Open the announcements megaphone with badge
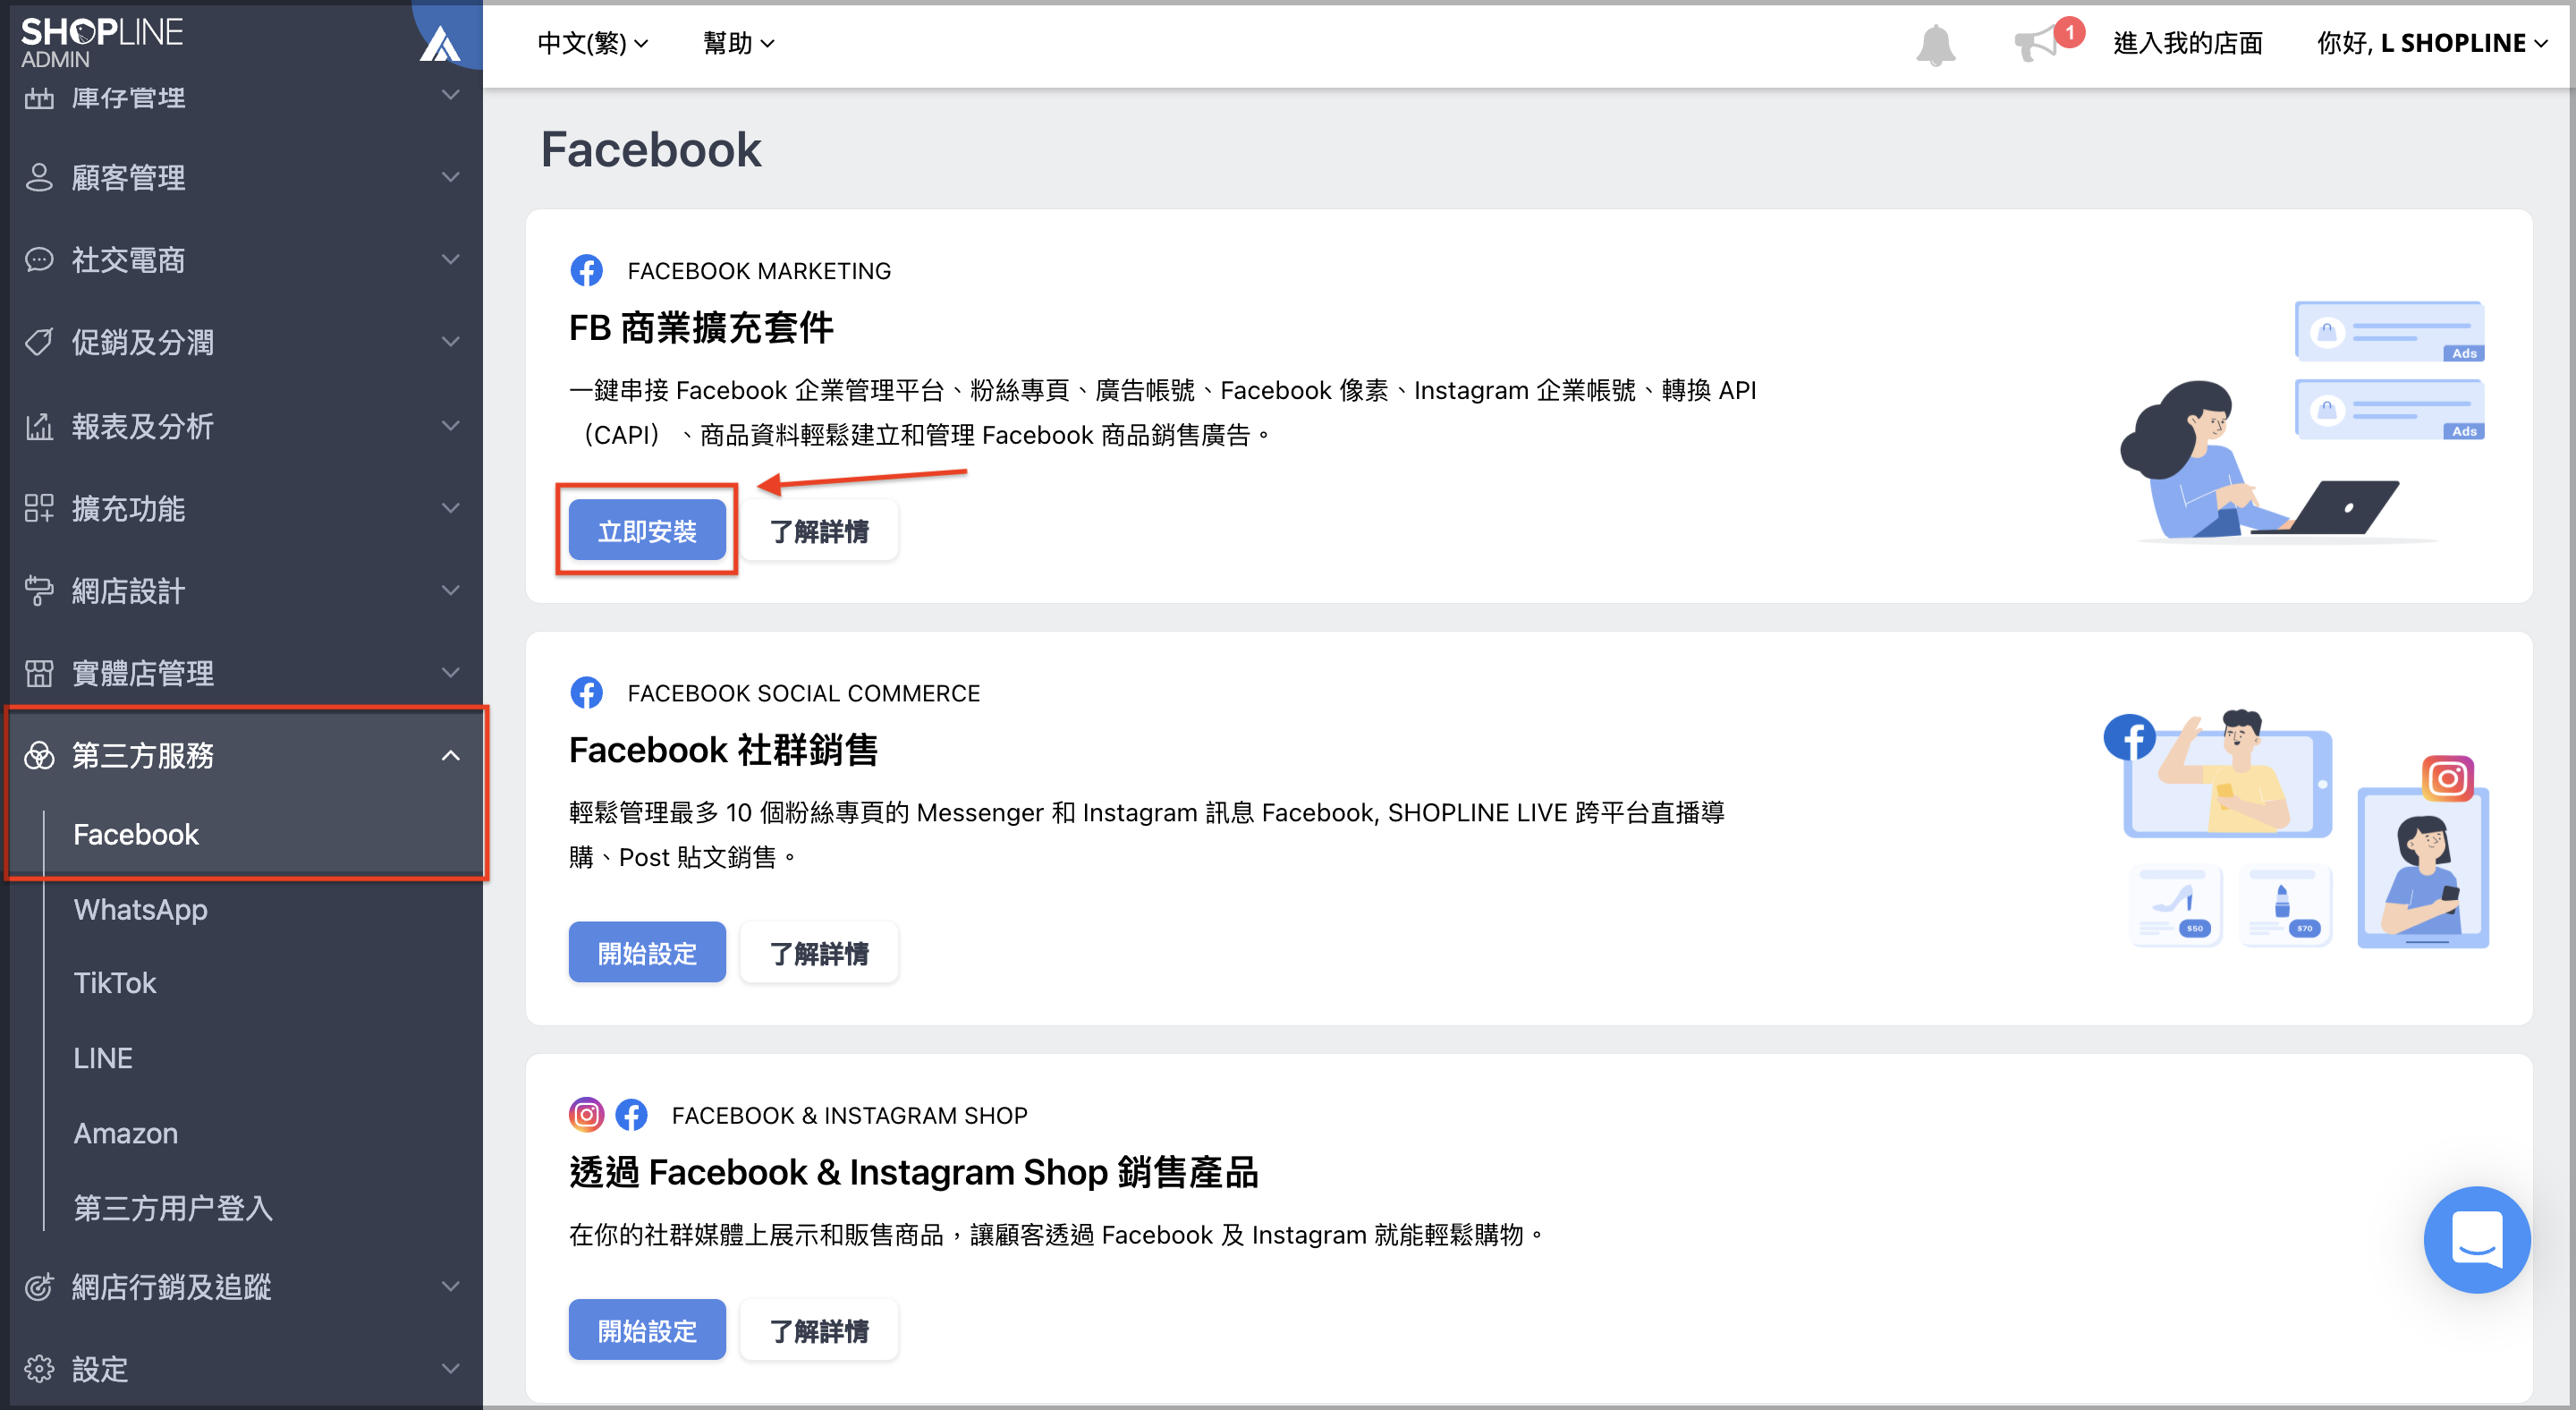This screenshot has height=1410, width=2576. tap(2038, 45)
